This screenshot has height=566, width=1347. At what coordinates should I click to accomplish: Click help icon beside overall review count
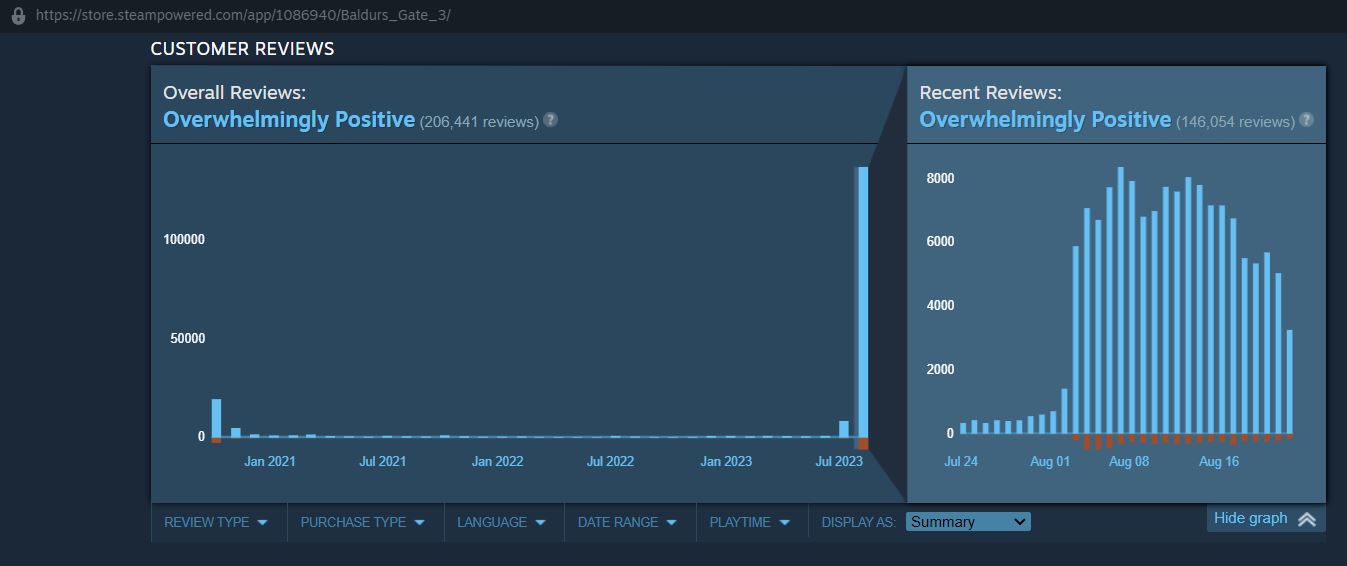pos(550,120)
